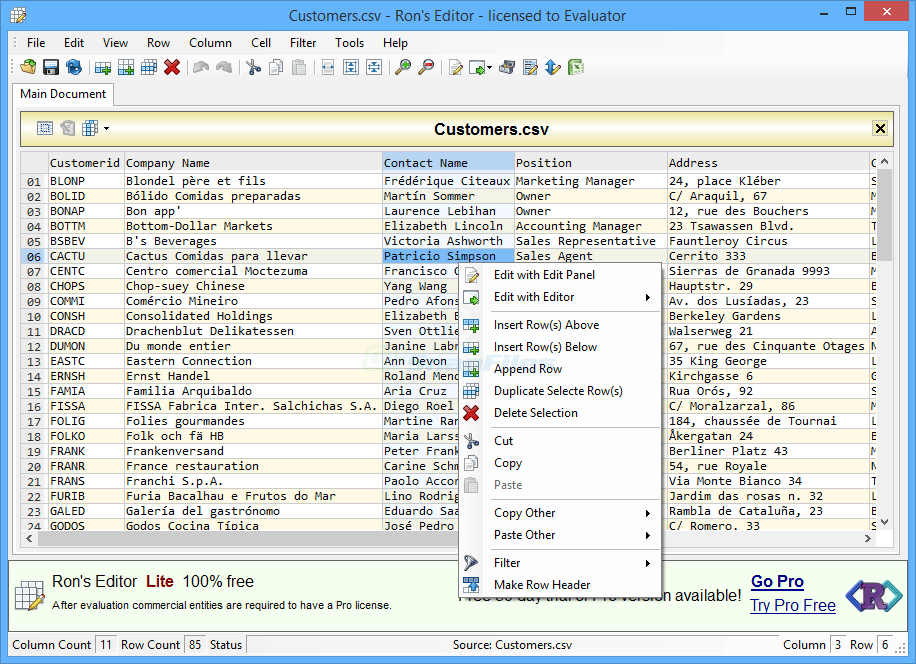Viewport: 916px width, 664px height.
Task: Open the external editor dropdown arrow in toolbar
Action: [x=490, y=67]
